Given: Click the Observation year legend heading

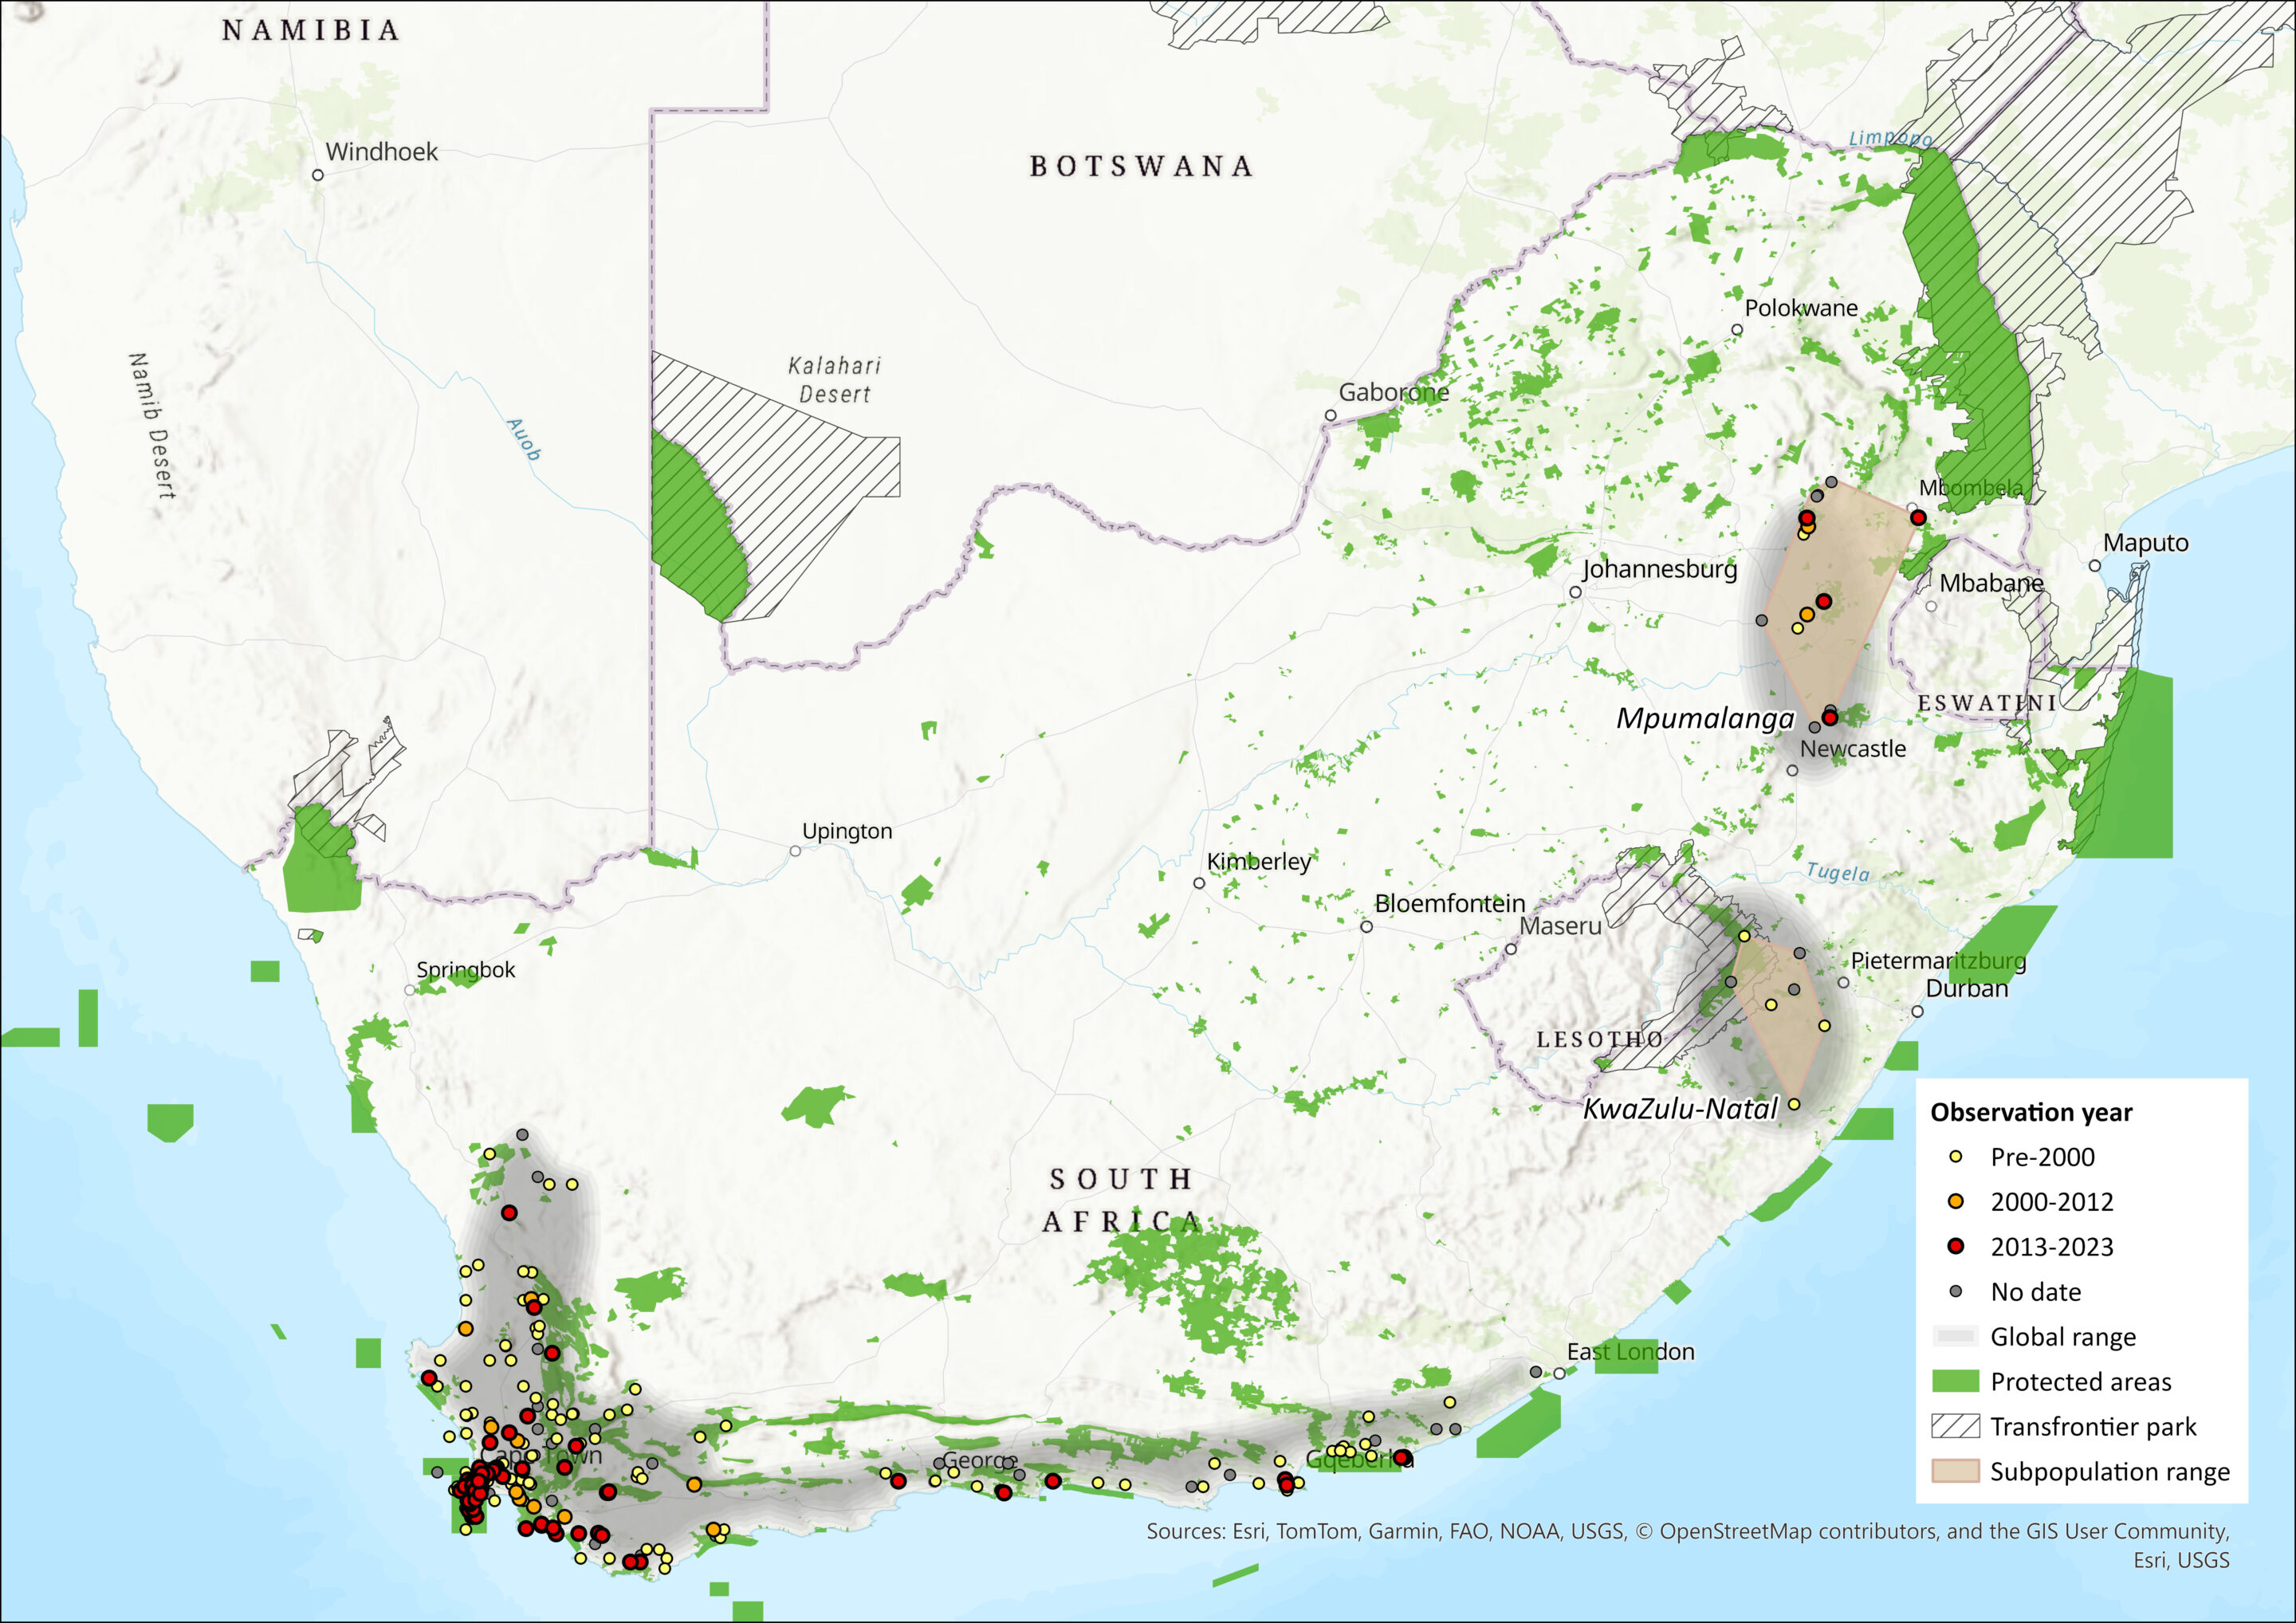Looking at the screenshot, I should pyautogui.click(x=2031, y=1112).
